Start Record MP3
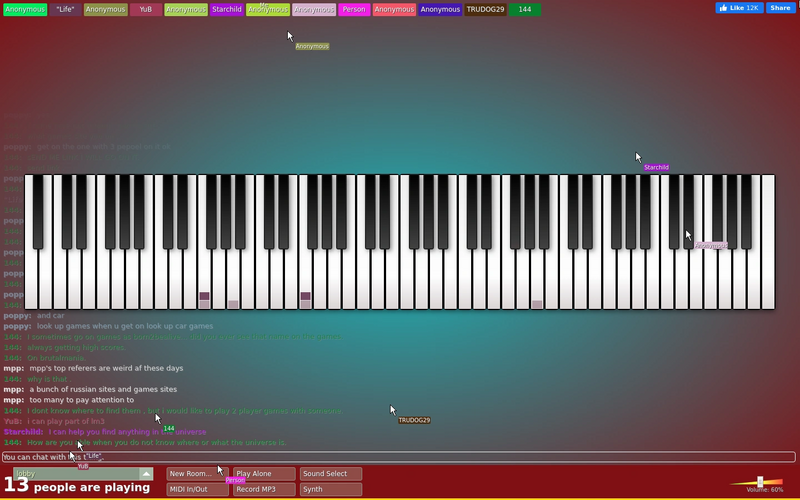Image resolution: width=800 pixels, height=500 pixels. pyautogui.click(x=264, y=489)
